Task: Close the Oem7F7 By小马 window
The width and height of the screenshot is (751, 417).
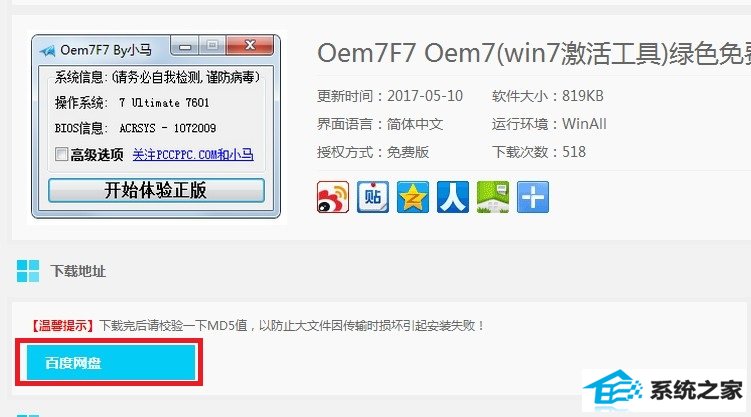Action: pyautogui.click(x=250, y=45)
